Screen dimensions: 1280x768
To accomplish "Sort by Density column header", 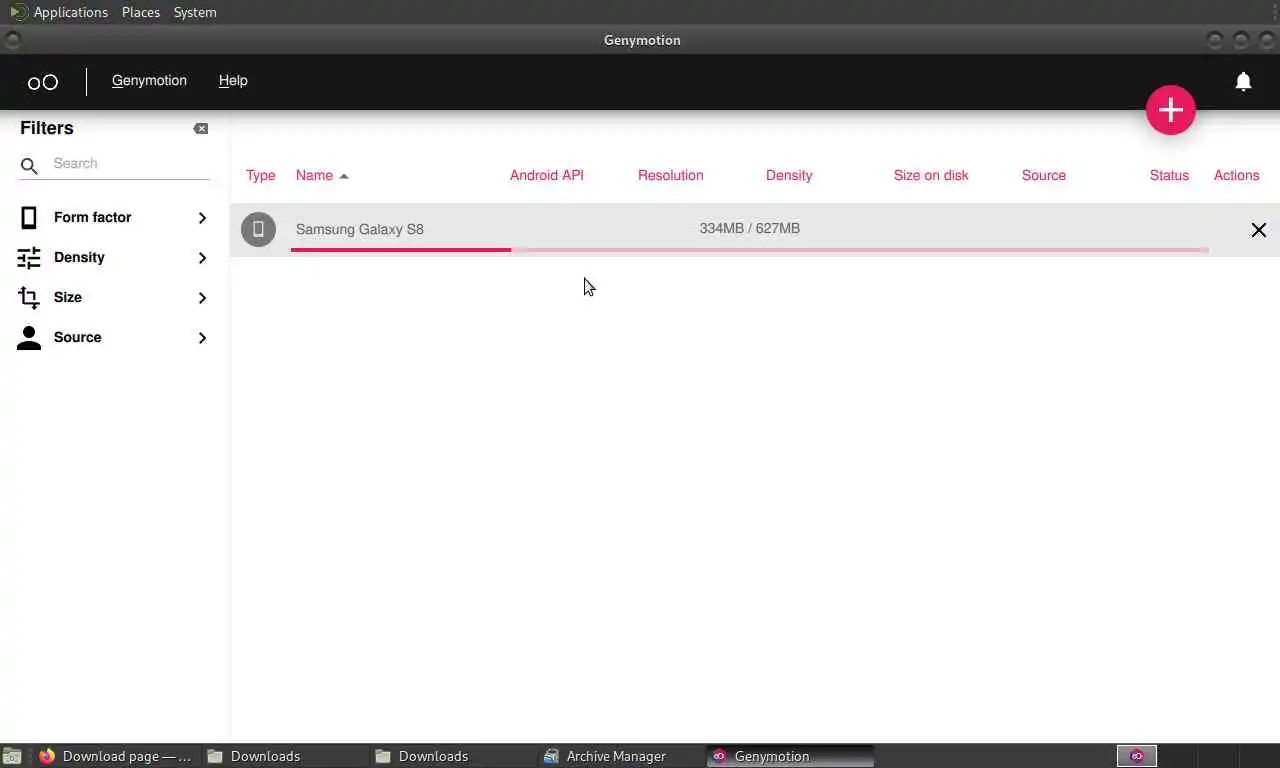I will coord(789,175).
